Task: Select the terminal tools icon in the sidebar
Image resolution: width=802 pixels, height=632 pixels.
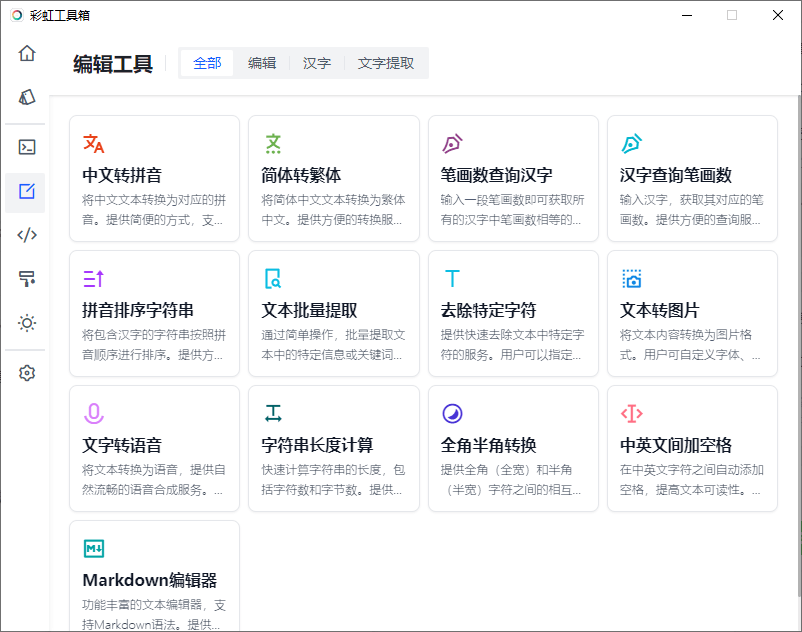Action: [27, 146]
